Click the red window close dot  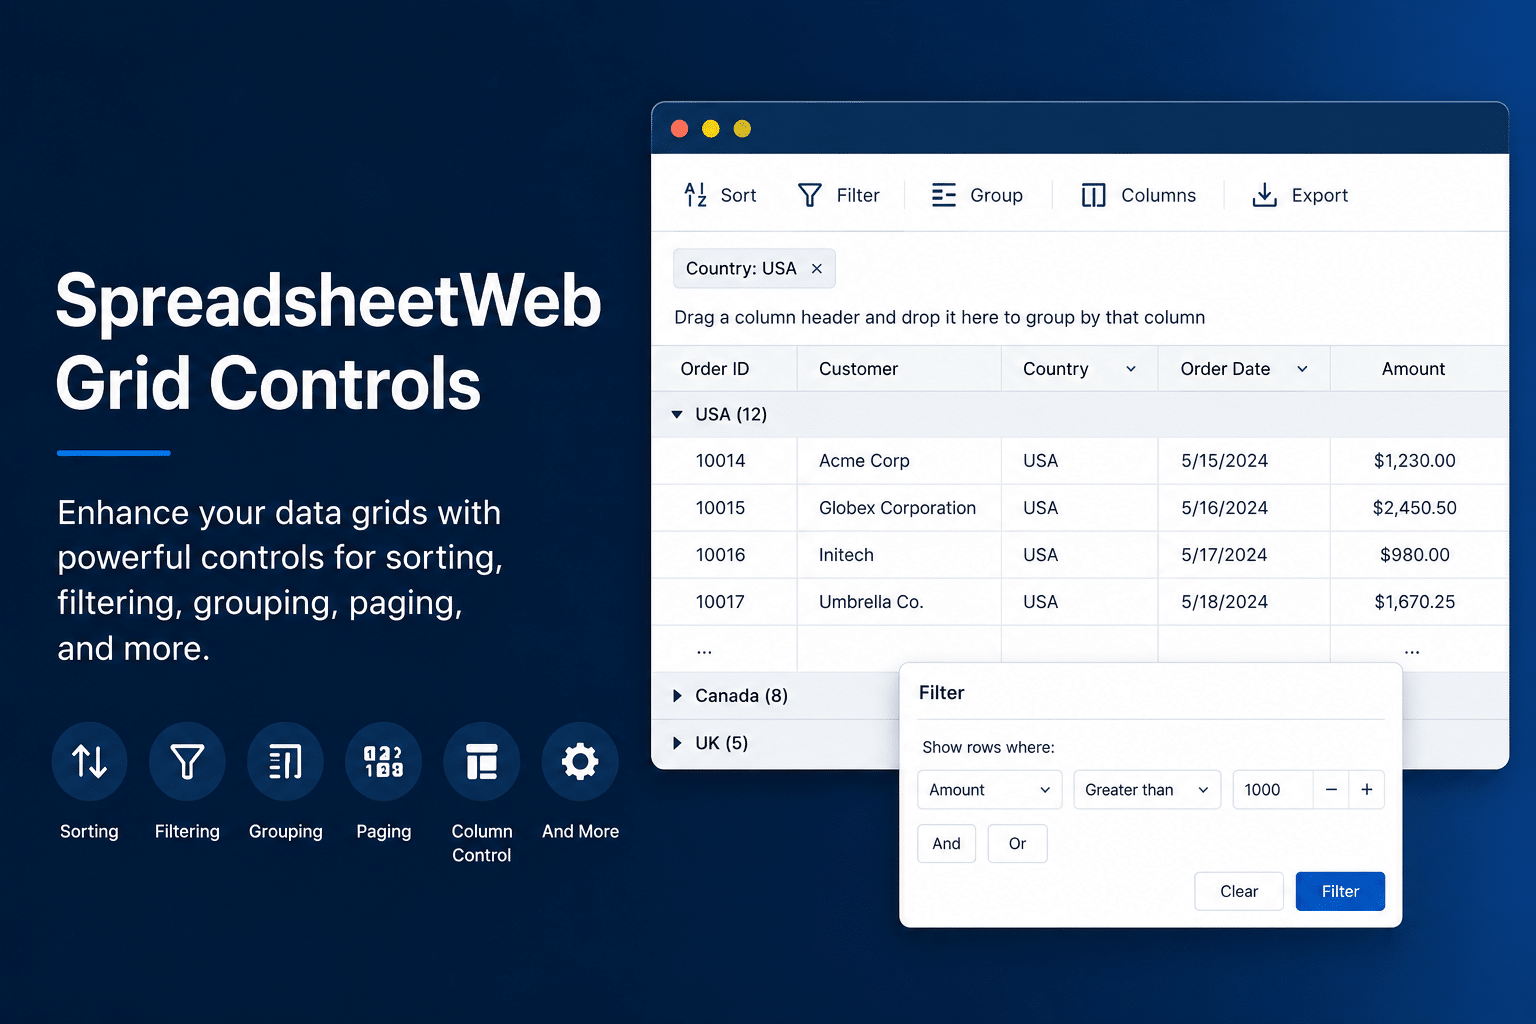coord(679,128)
